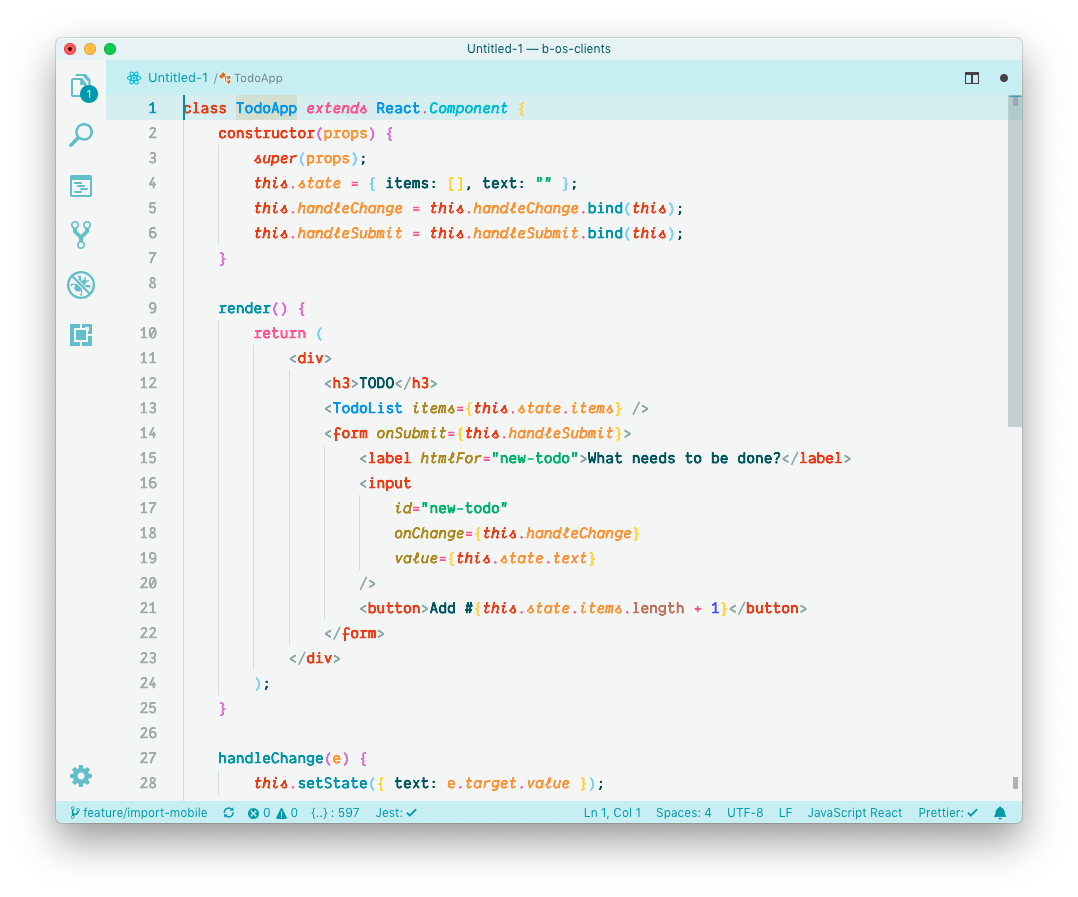Open the Extensions view icon
Screen dimensions: 1078x897
coord(81,335)
